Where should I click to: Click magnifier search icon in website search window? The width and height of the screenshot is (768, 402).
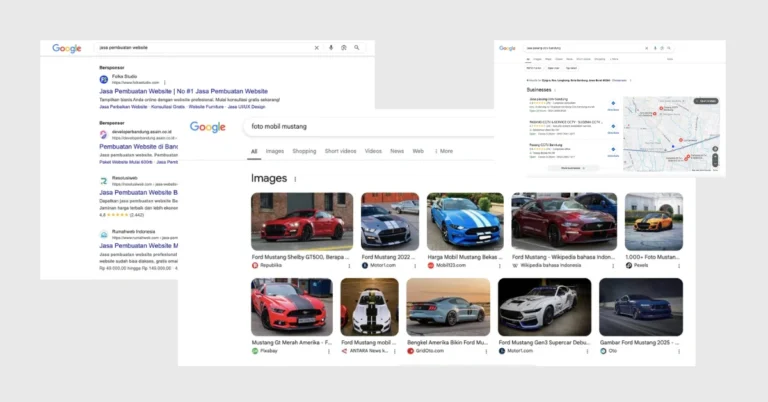(357, 48)
